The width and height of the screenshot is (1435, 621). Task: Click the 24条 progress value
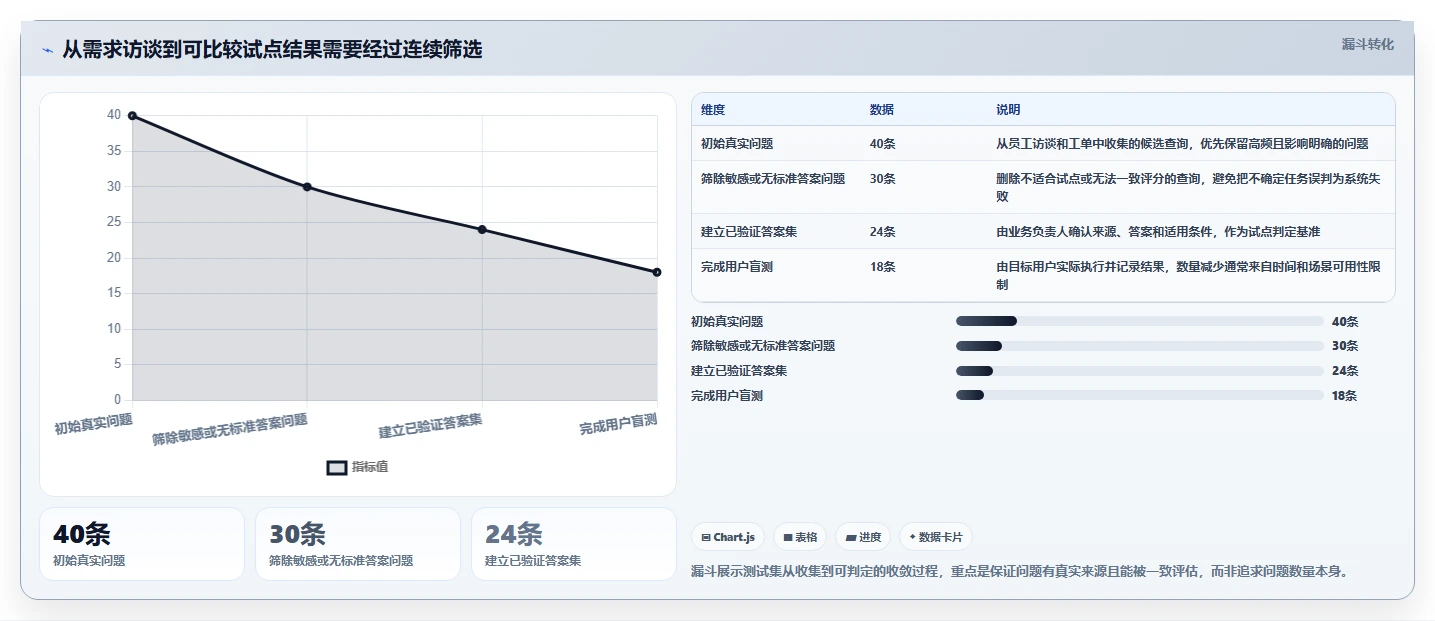pyautogui.click(x=1345, y=371)
